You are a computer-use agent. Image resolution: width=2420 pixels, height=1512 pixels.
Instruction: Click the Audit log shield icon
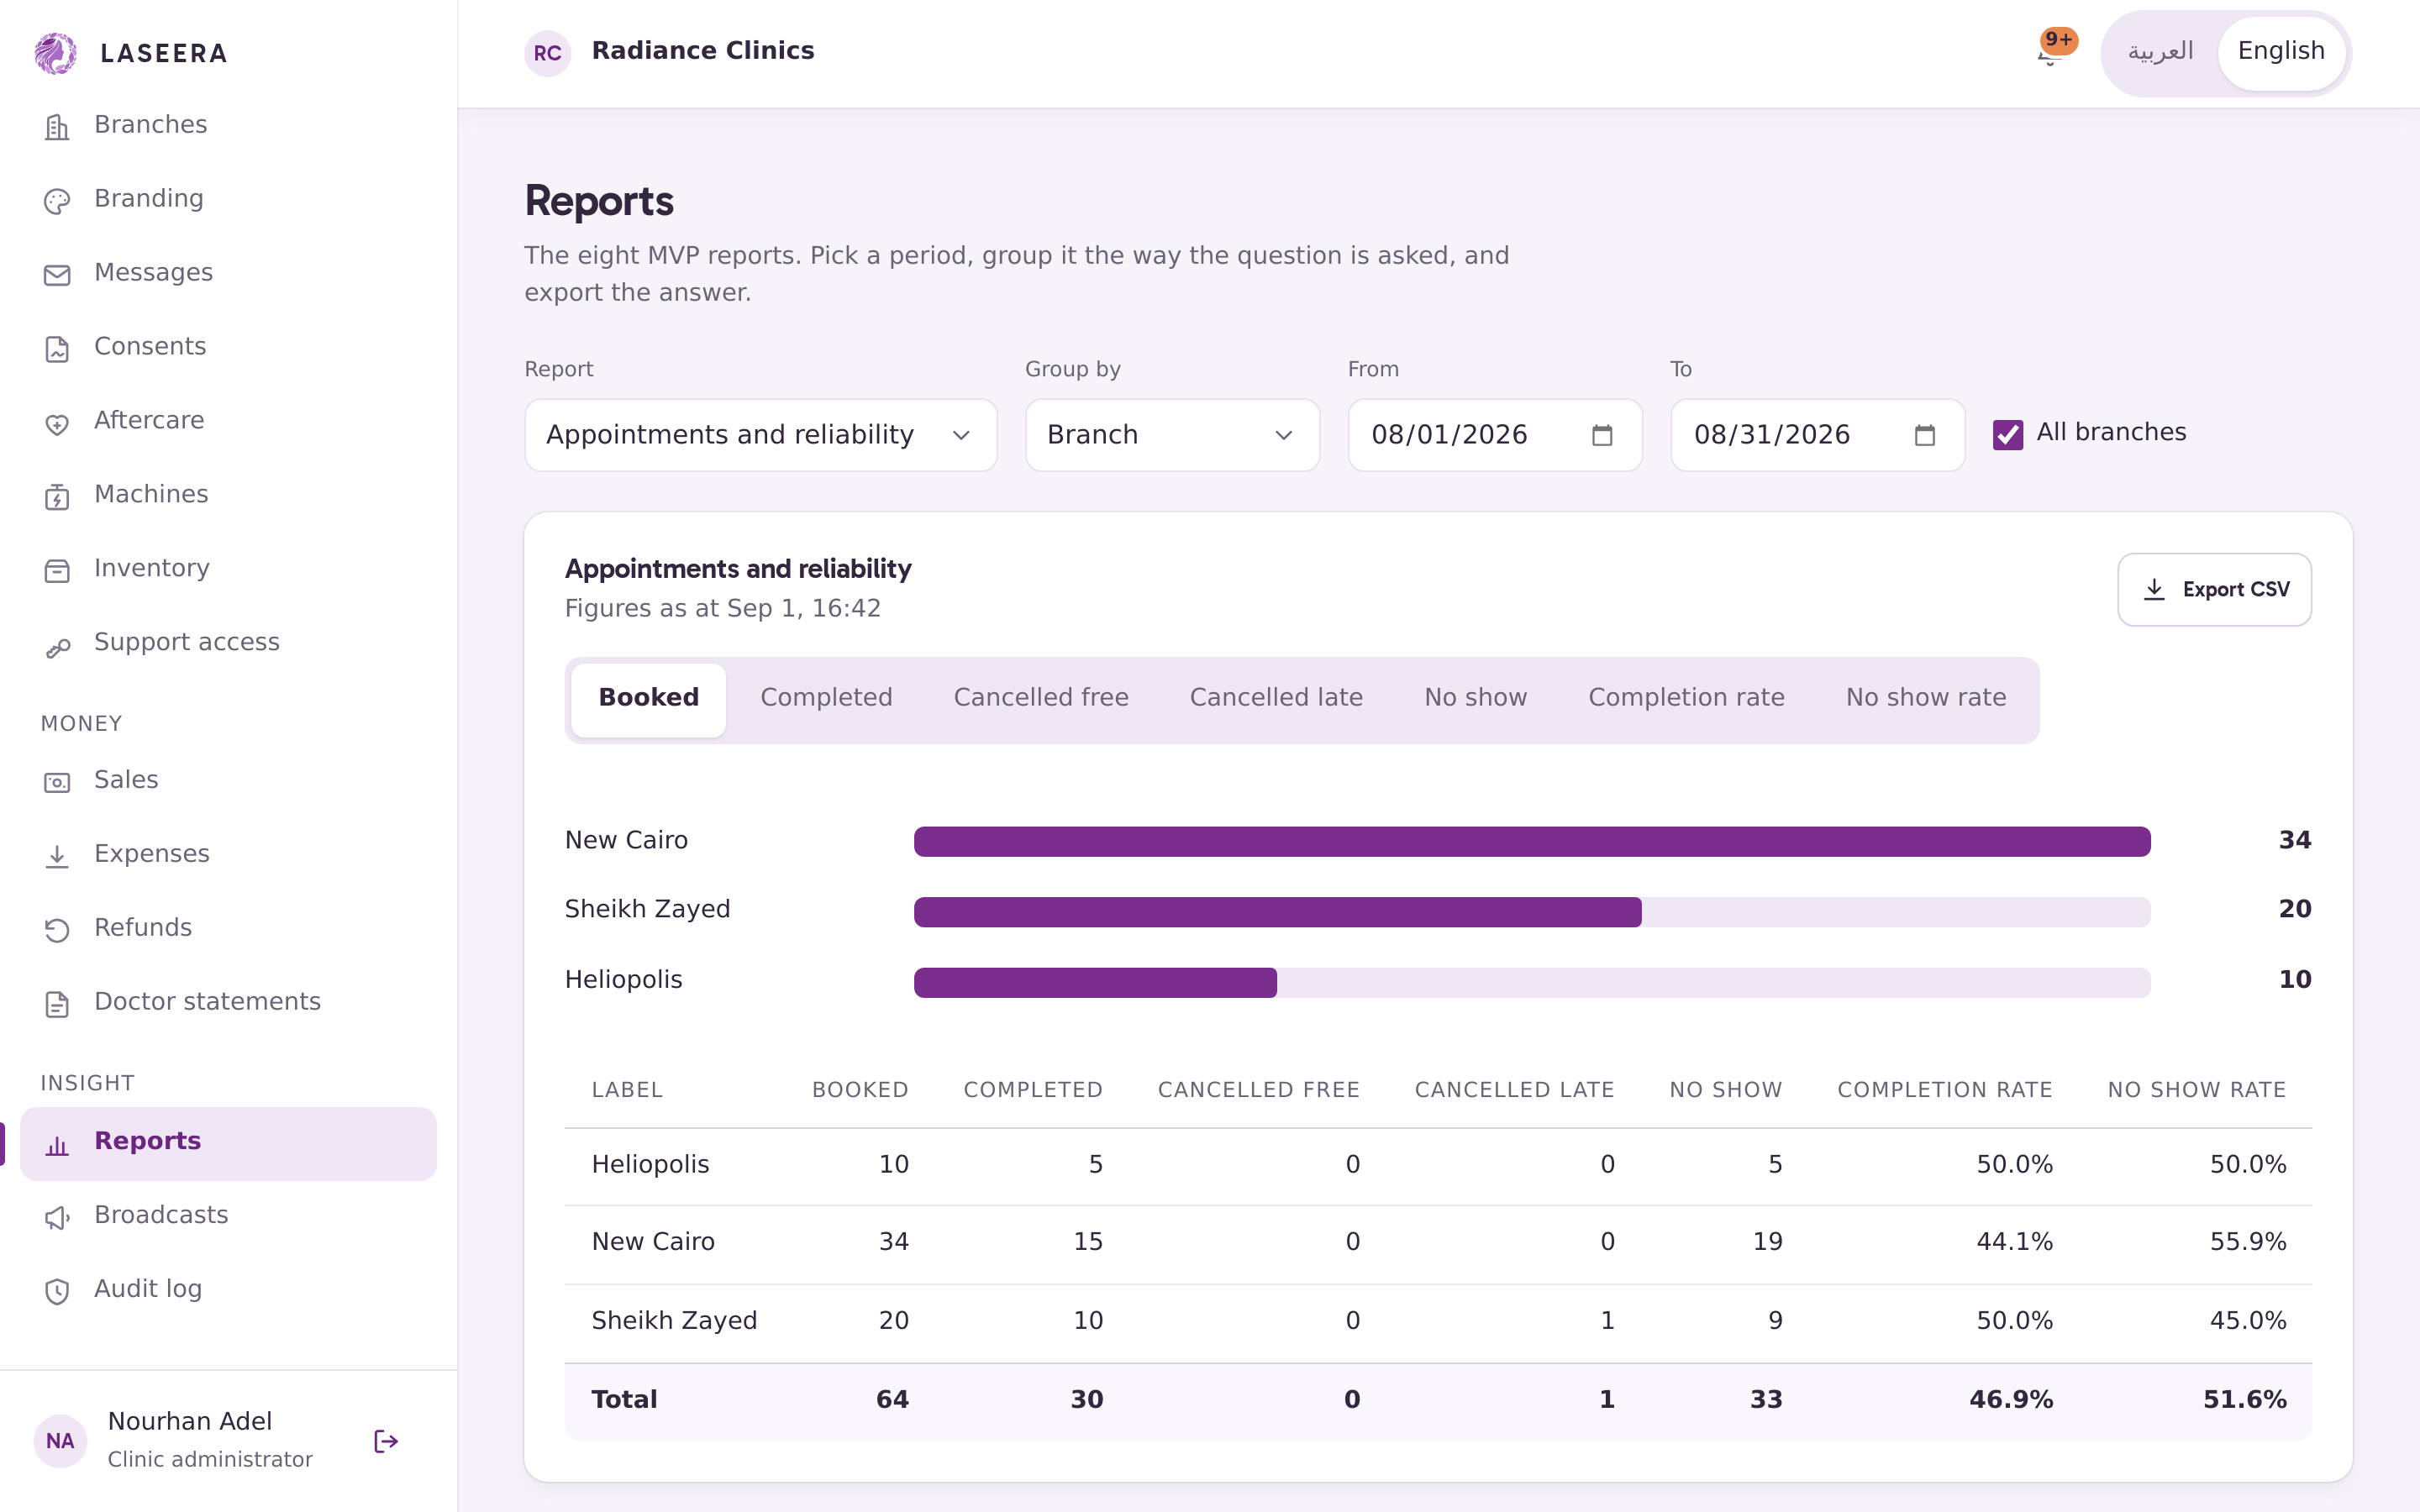[57, 1292]
